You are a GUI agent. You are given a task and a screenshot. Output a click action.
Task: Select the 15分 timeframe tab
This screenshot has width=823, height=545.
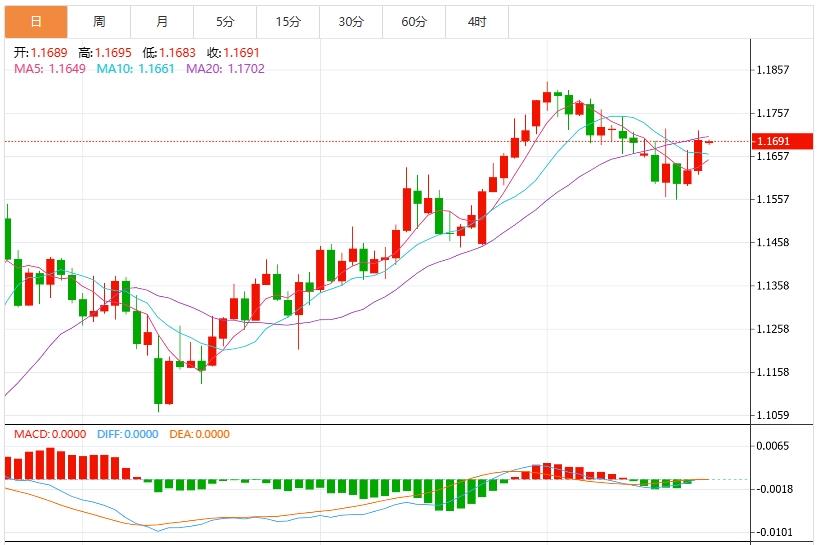[x=288, y=21]
